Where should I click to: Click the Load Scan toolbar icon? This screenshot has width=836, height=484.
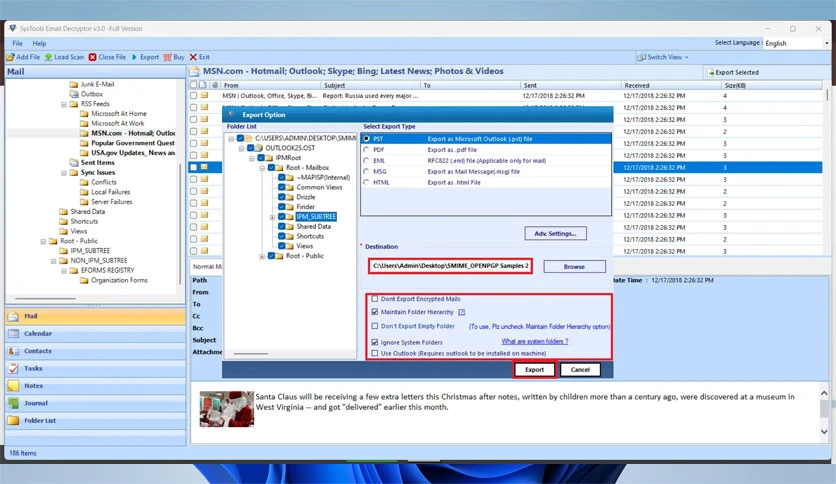click(x=49, y=57)
